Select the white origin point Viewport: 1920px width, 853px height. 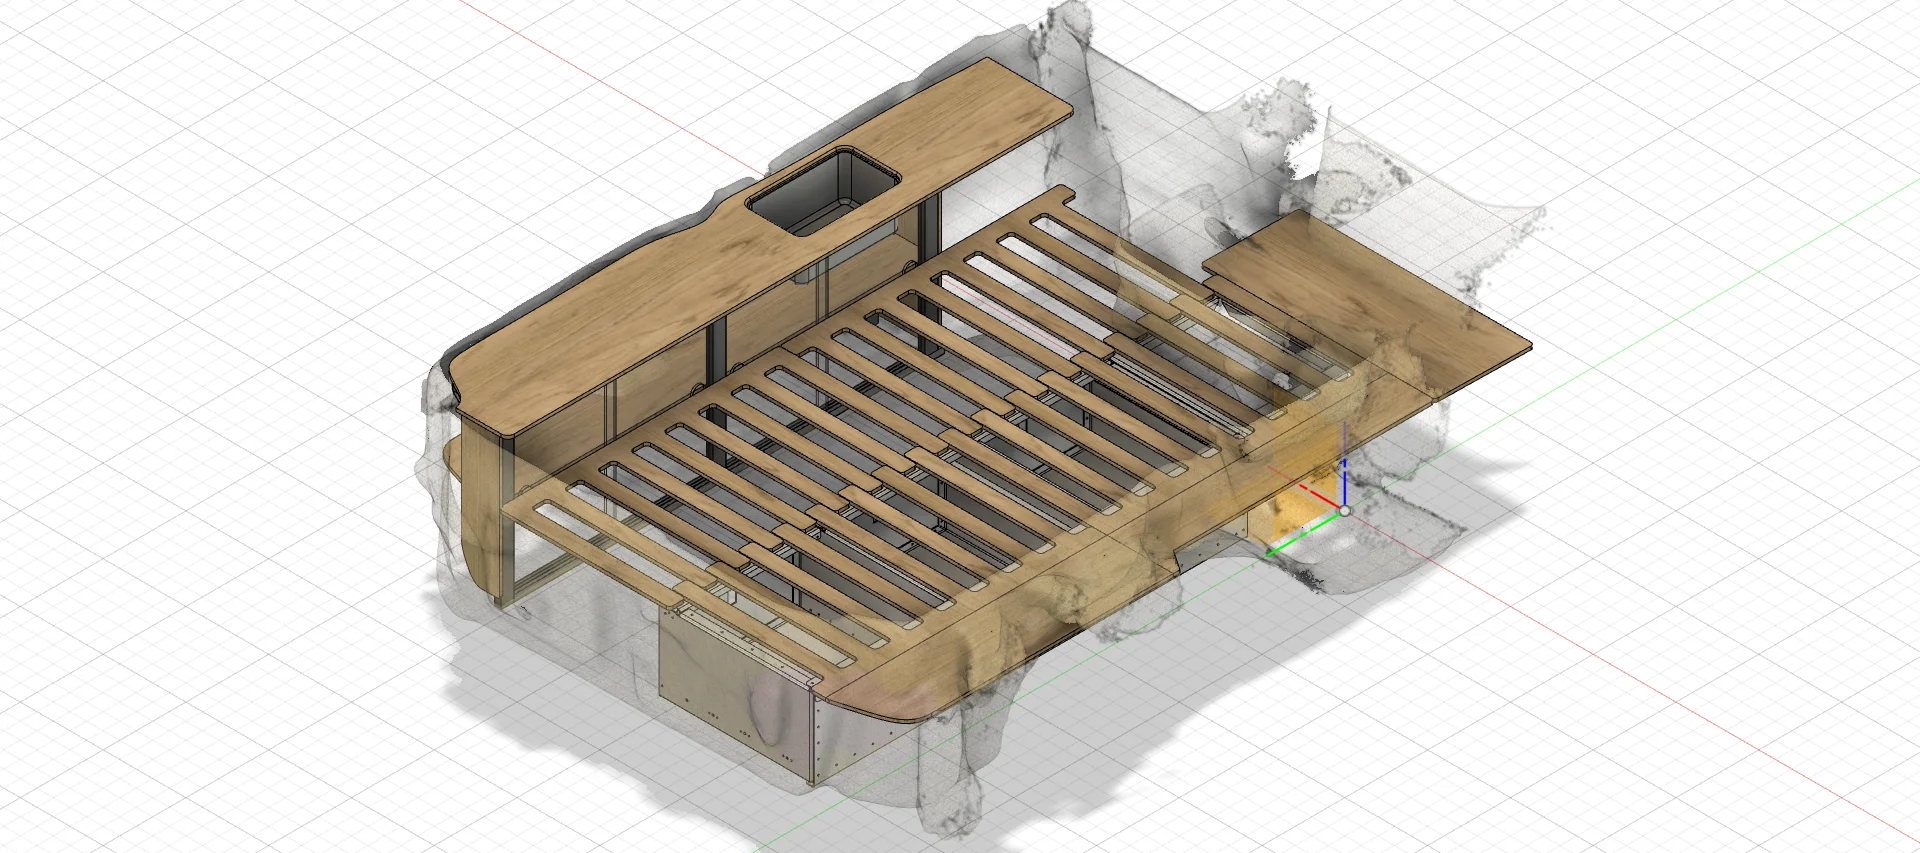point(1345,511)
